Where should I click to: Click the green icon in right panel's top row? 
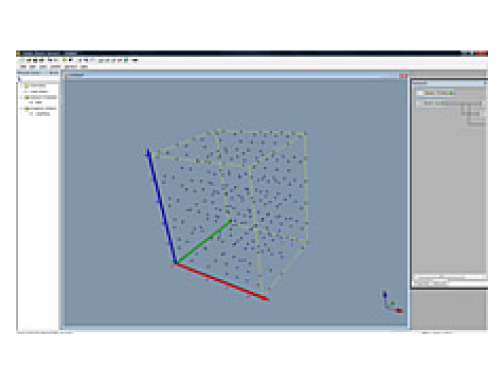pos(451,93)
